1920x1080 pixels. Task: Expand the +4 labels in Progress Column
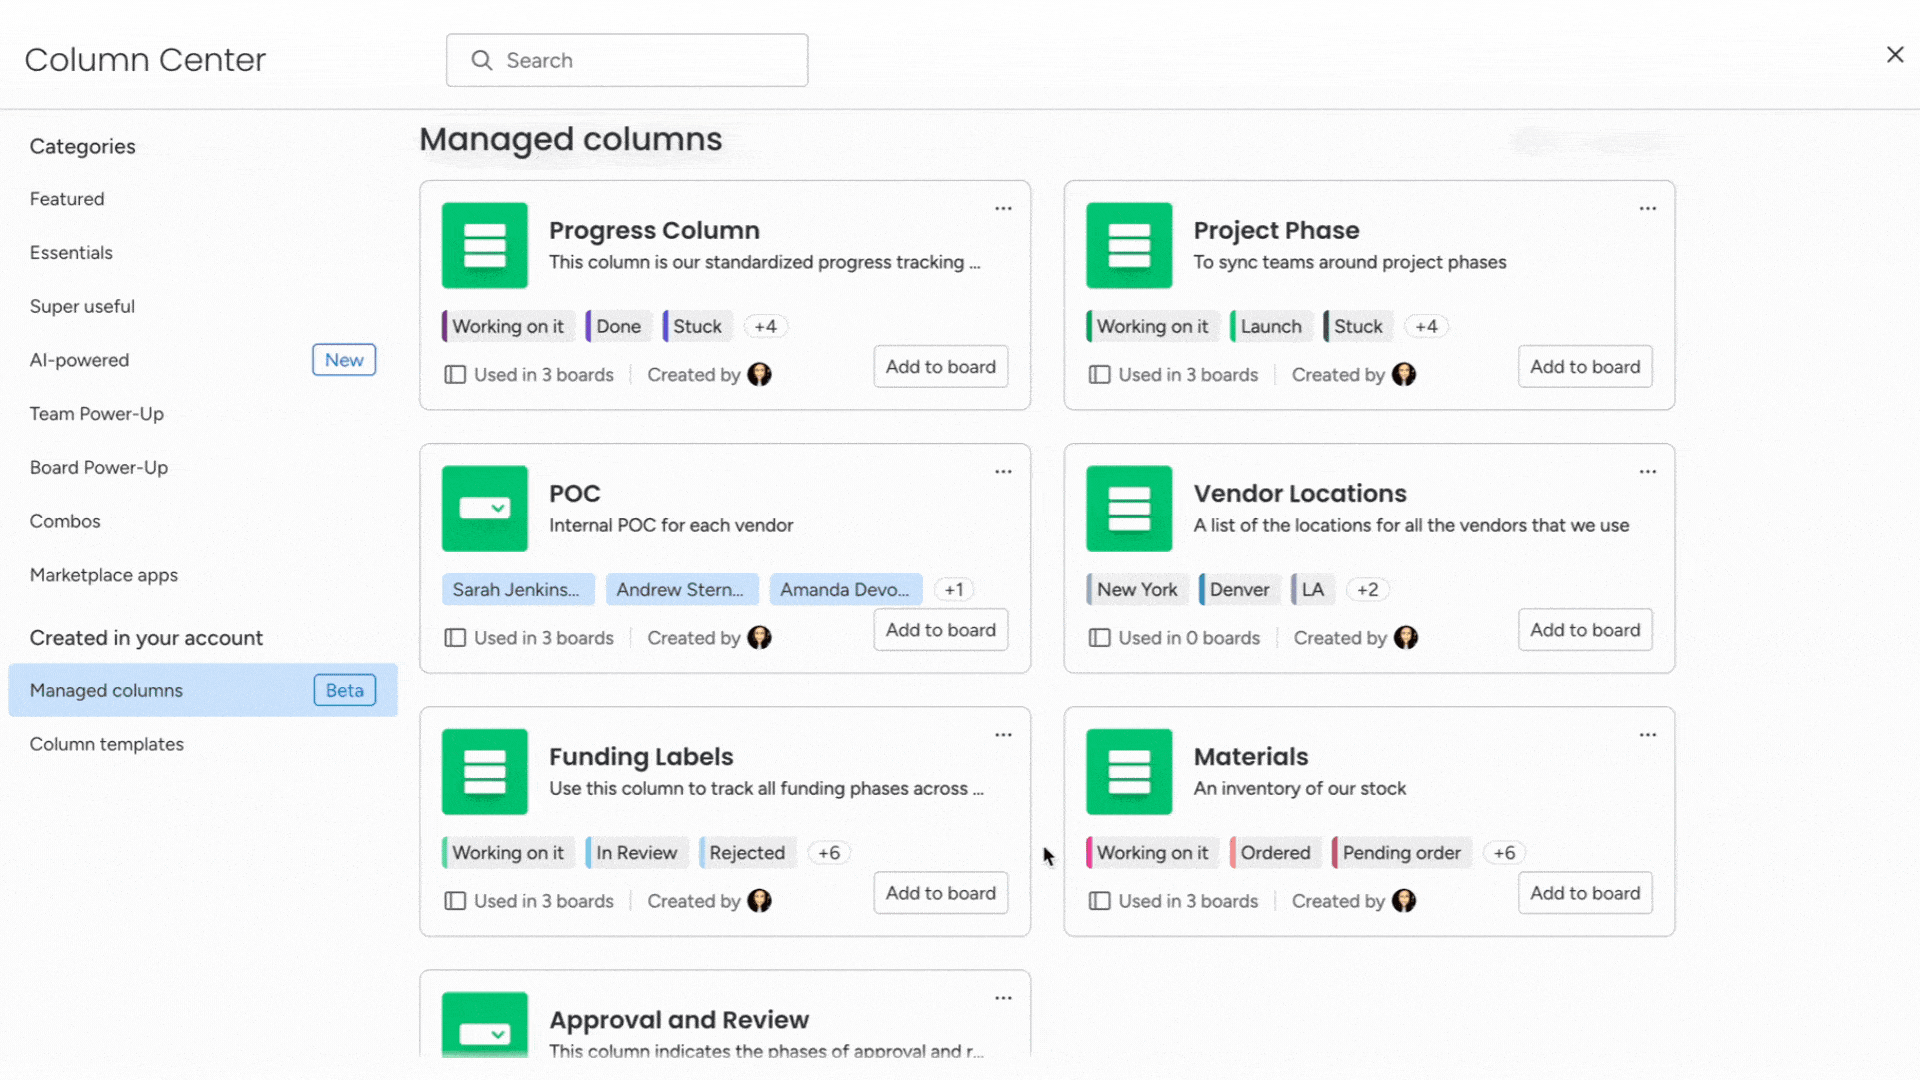765,326
